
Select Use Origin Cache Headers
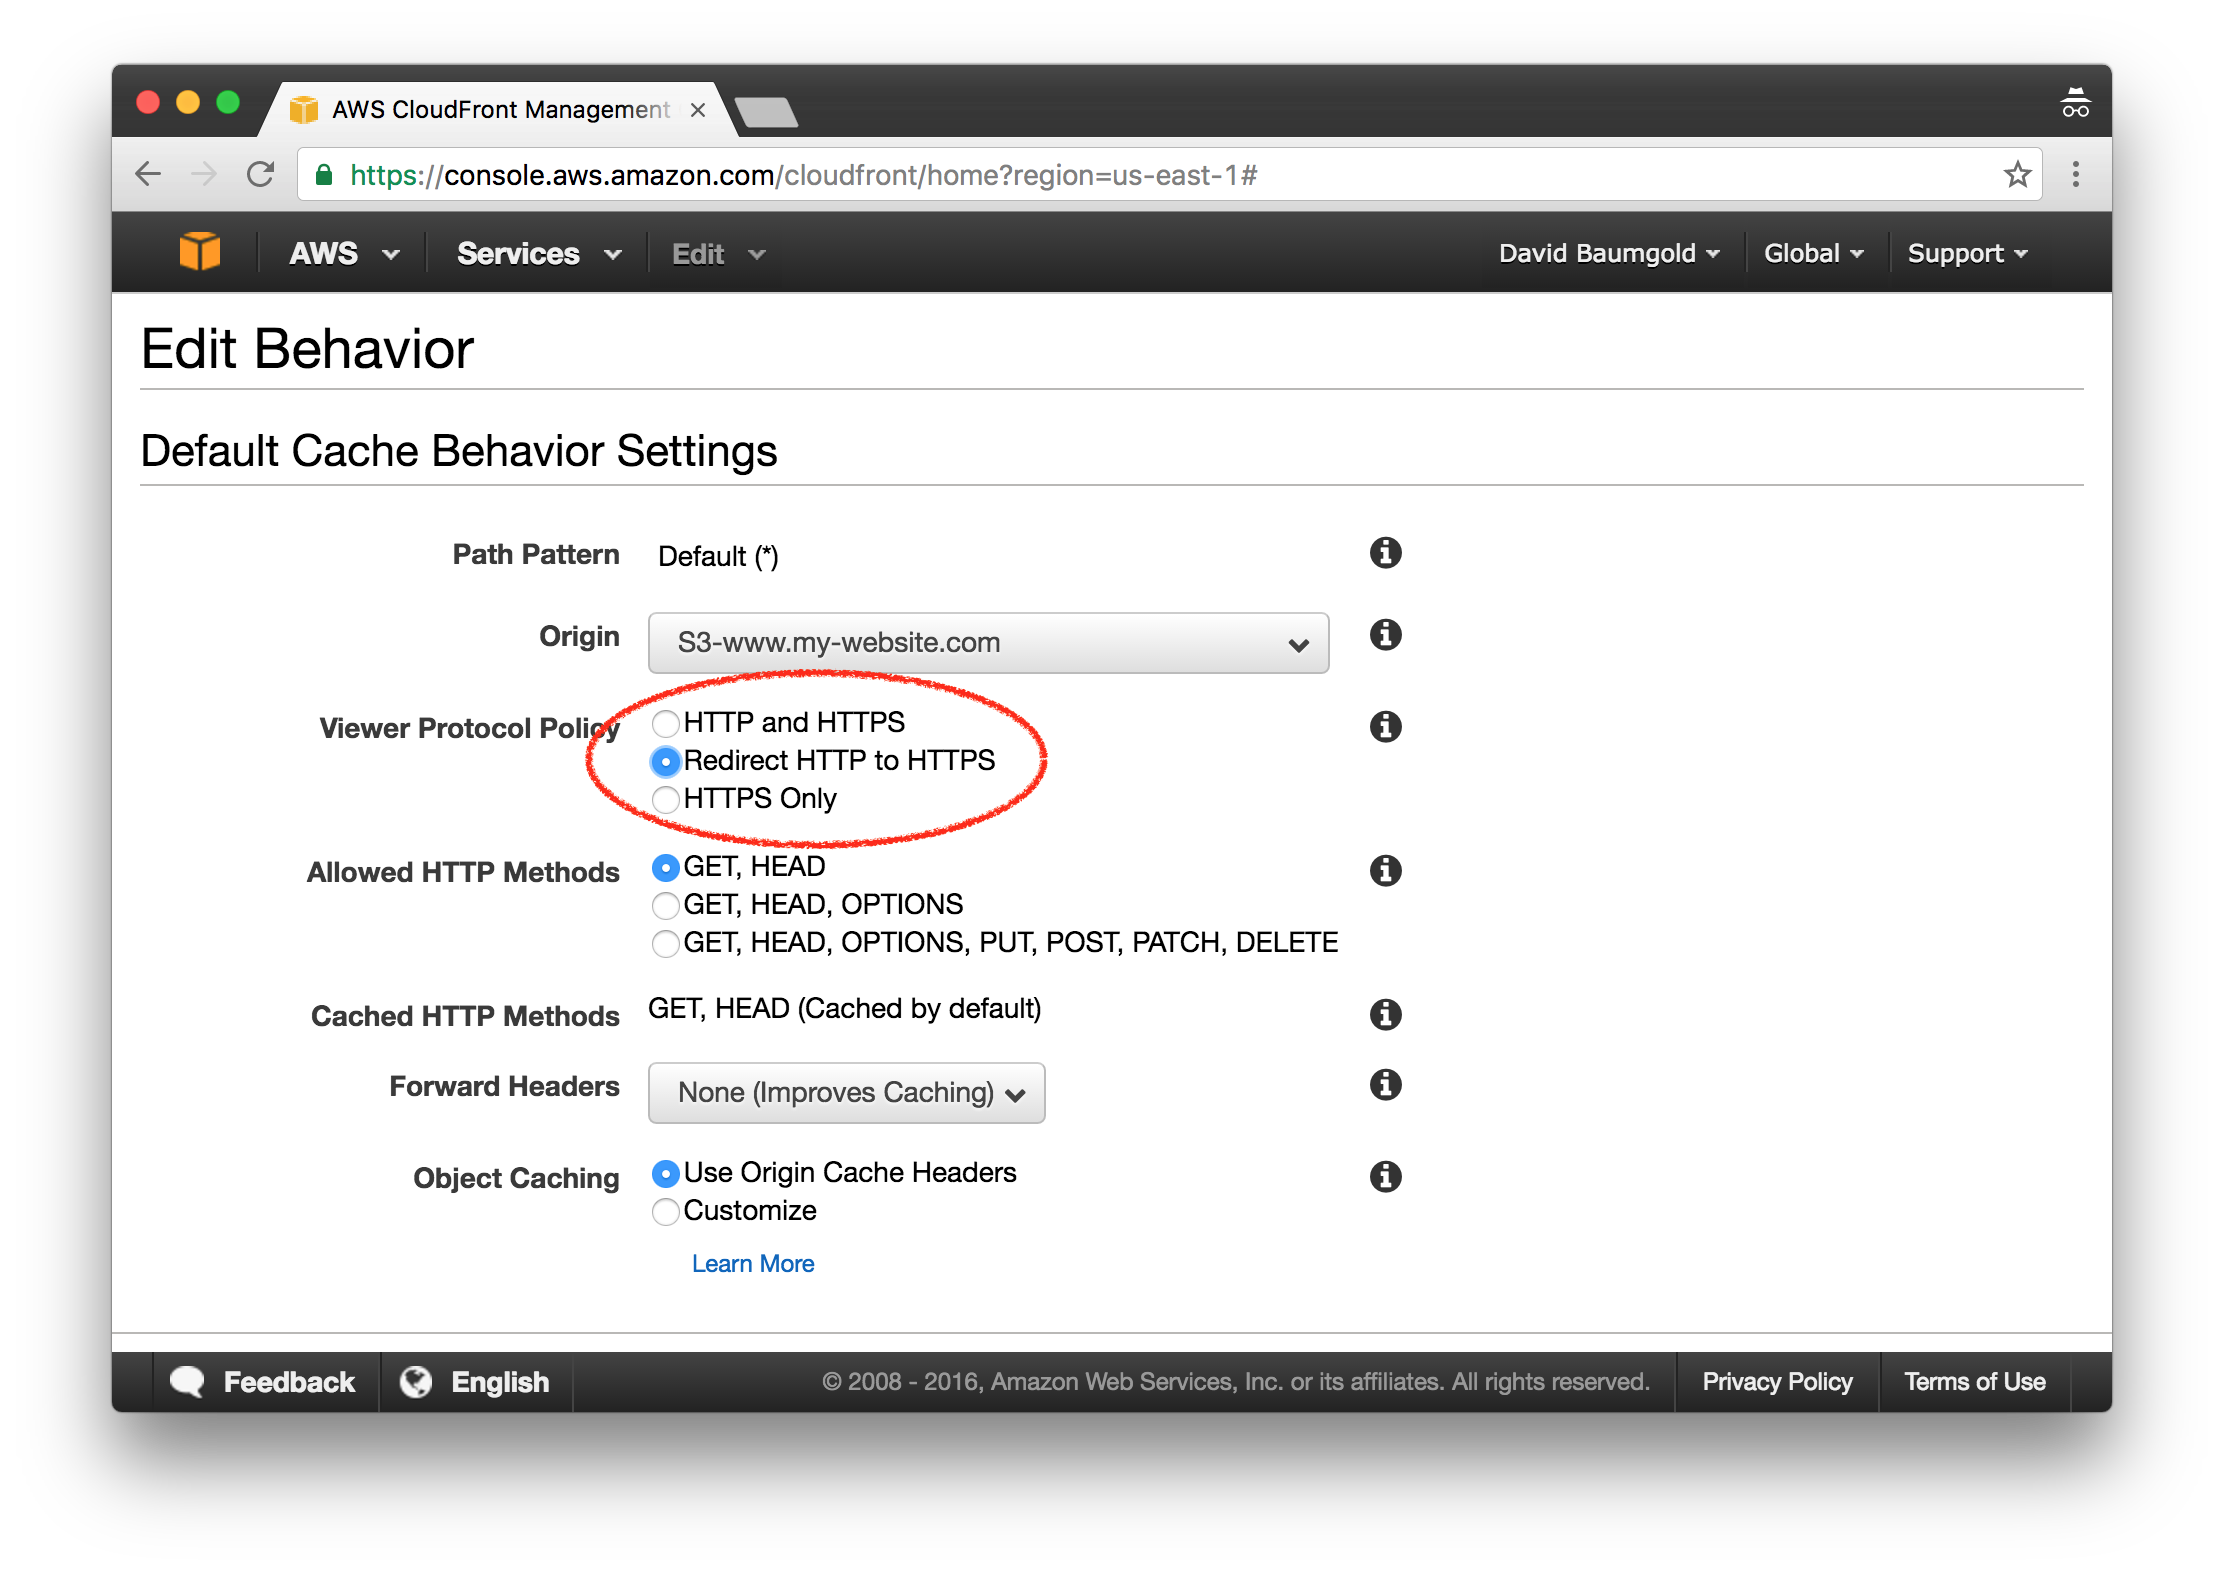pos(666,1173)
